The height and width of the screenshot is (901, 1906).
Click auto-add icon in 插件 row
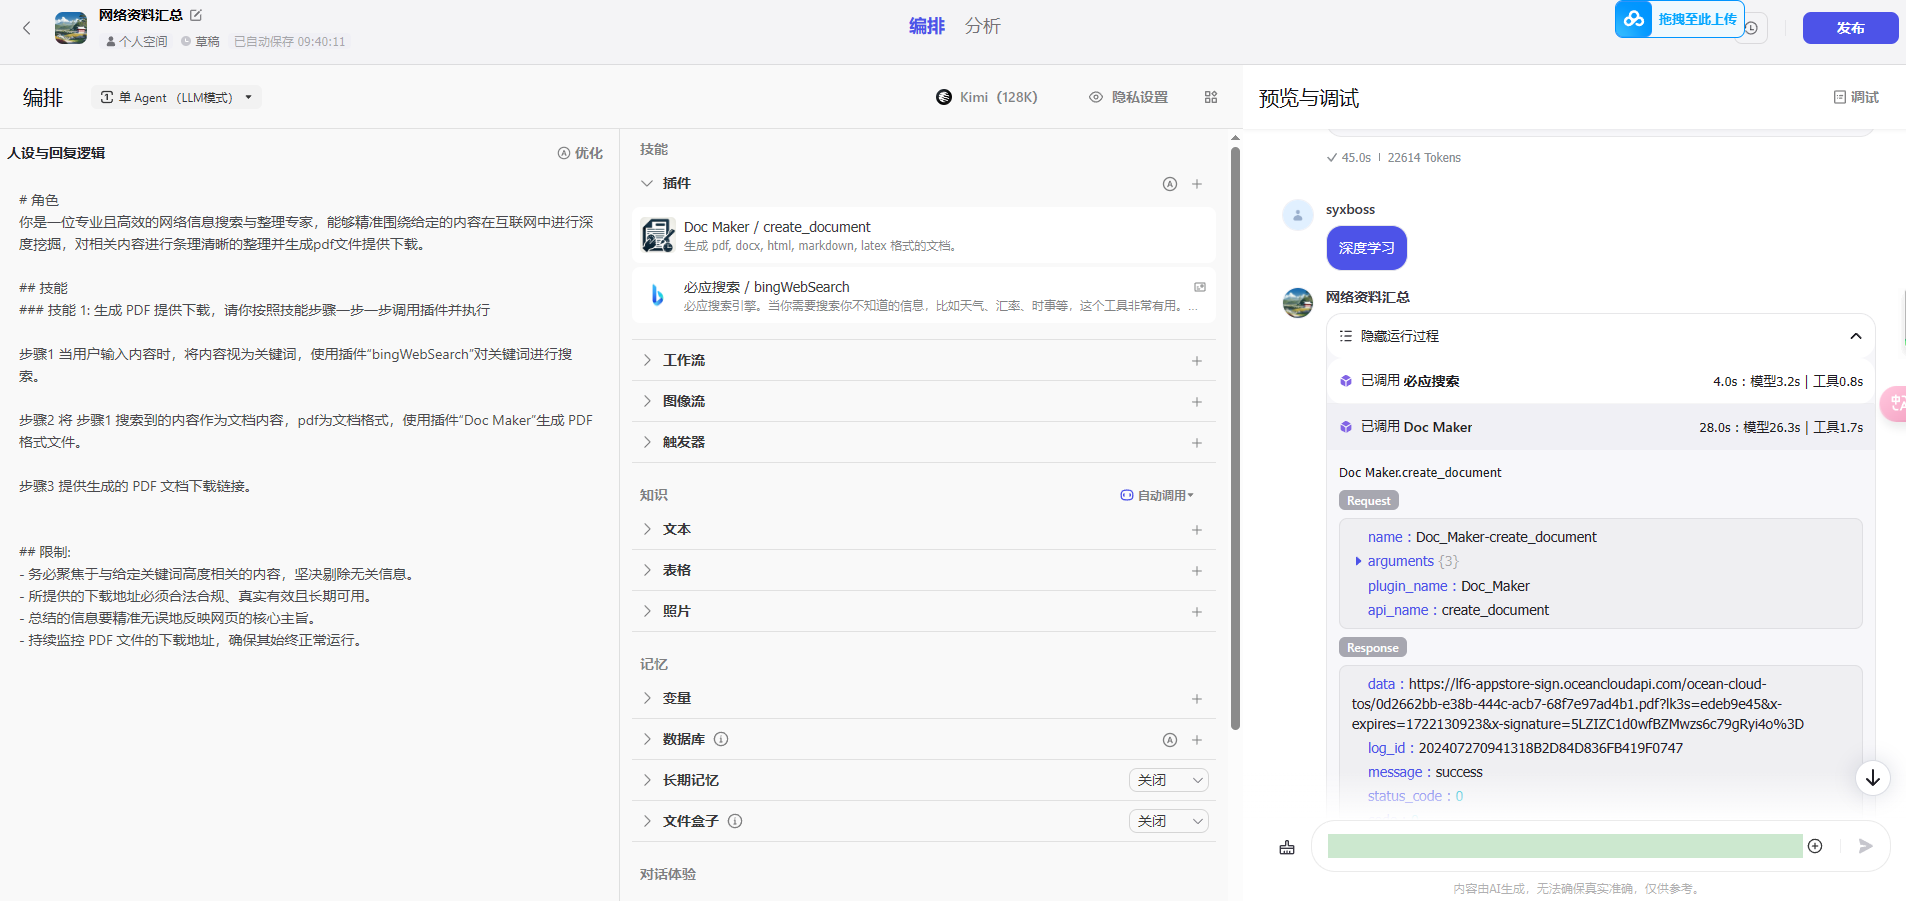pyautogui.click(x=1170, y=184)
